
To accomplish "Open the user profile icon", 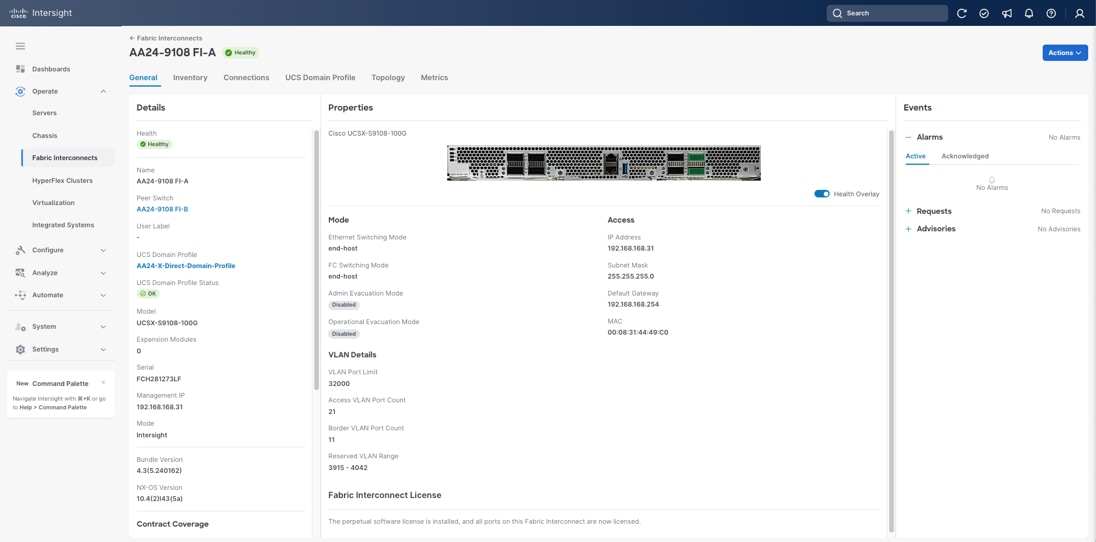I will pos(1079,13).
